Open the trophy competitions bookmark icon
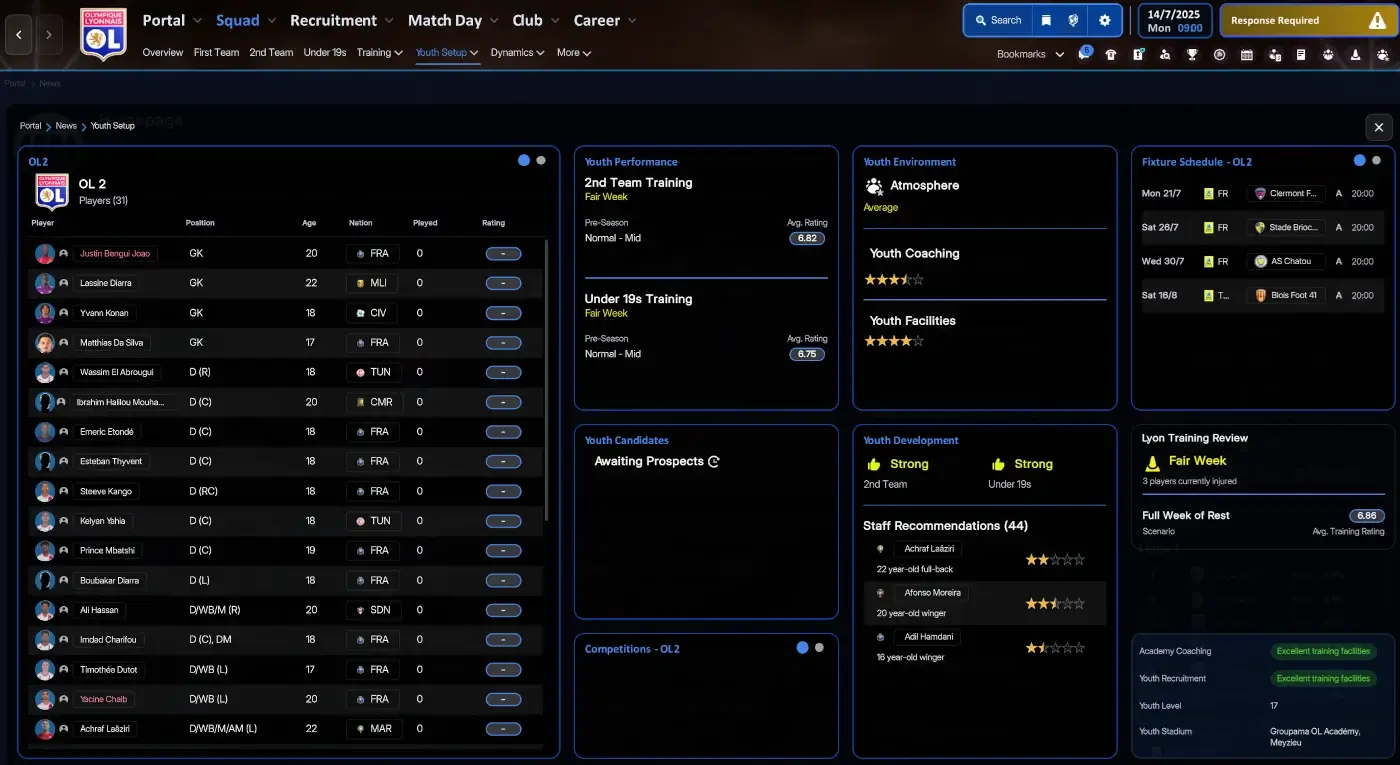The height and width of the screenshot is (765, 1400). coord(1192,54)
